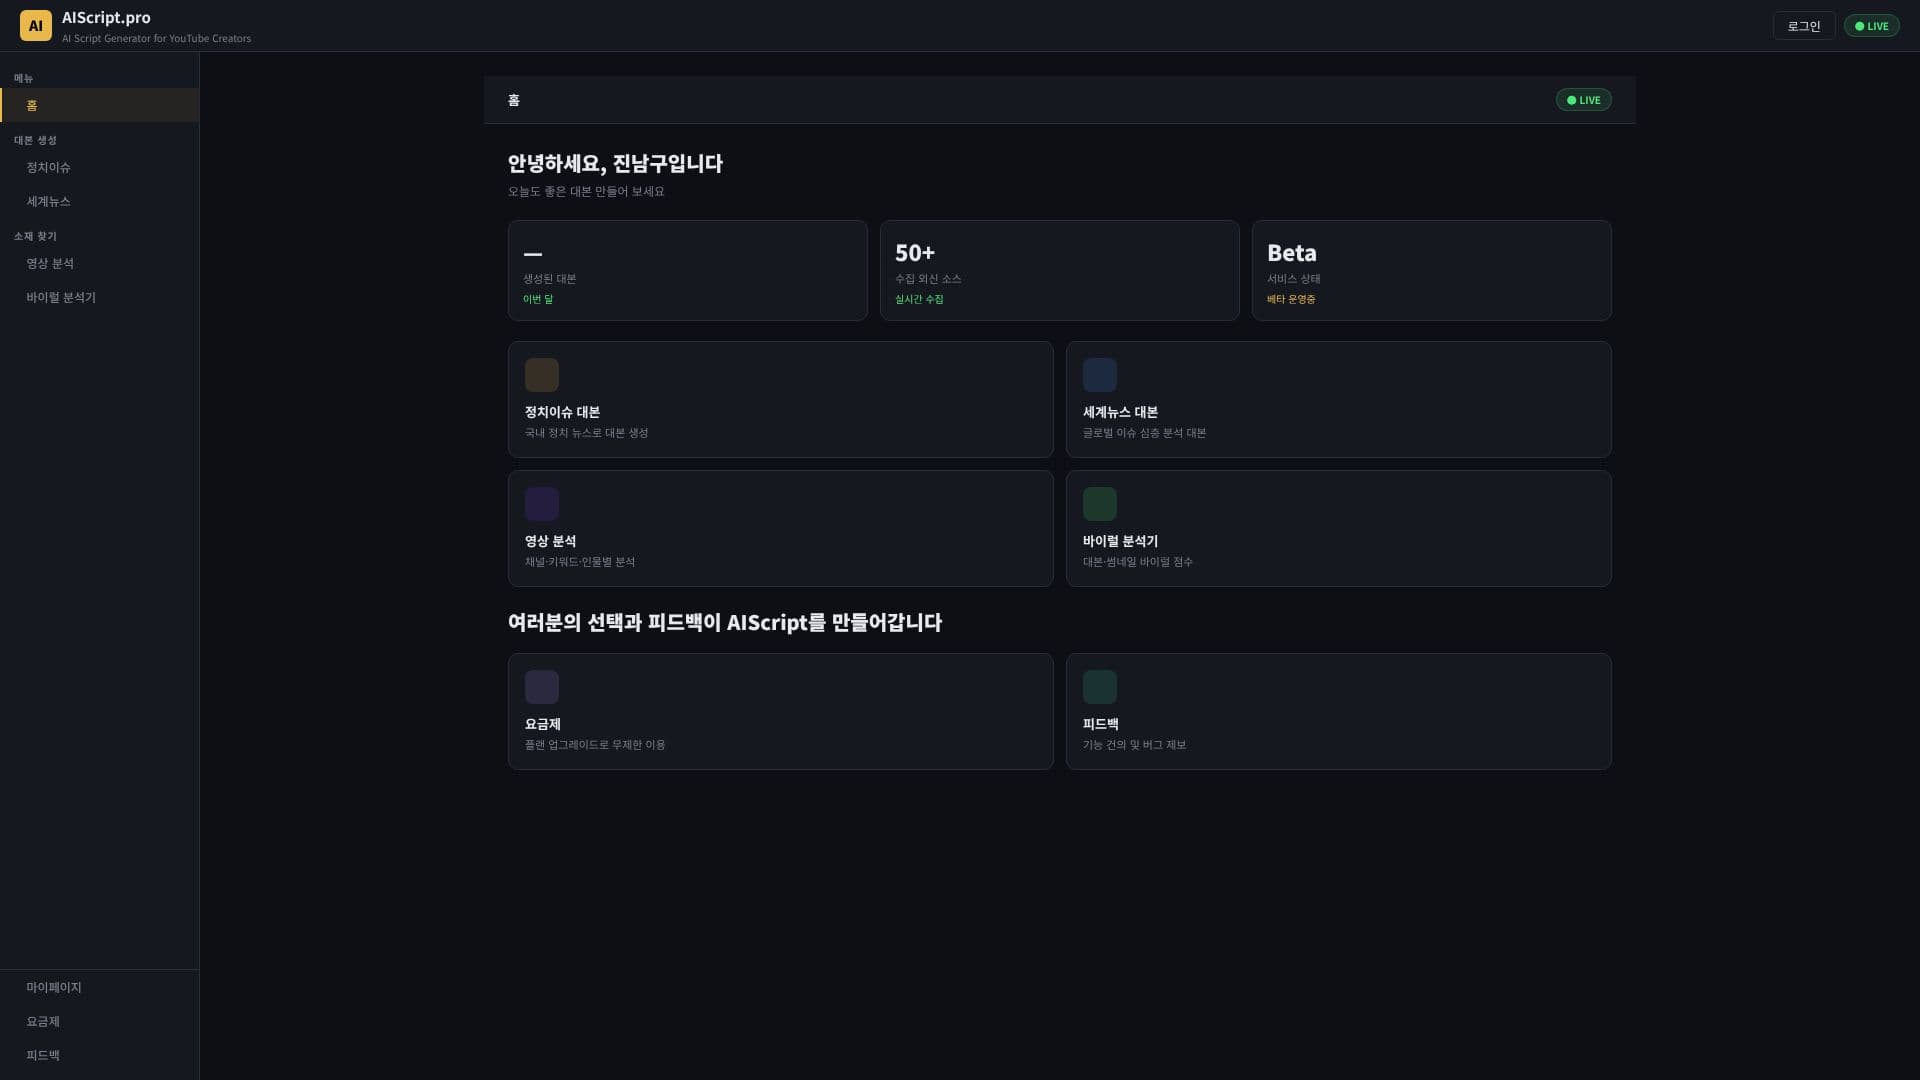Open 영상 분석 in the sidebar
Image resolution: width=1920 pixels, height=1080 pixels.
(x=100, y=263)
